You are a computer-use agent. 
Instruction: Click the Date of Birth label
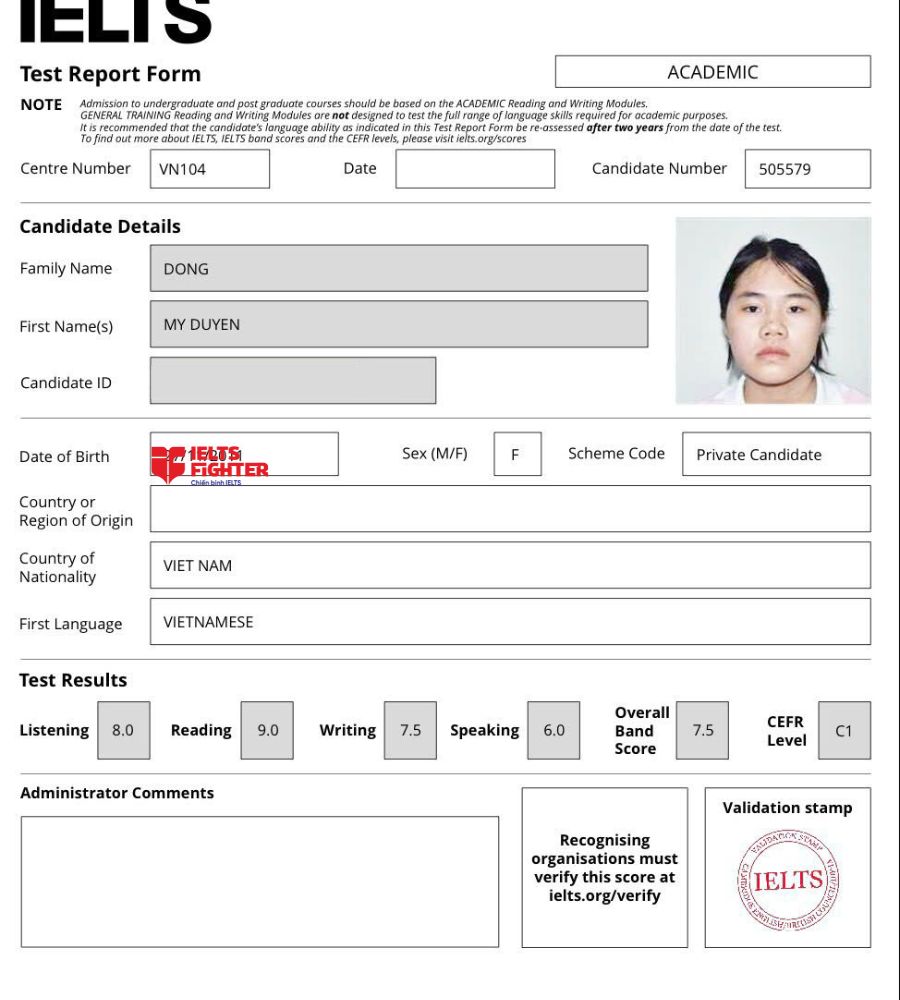(64, 457)
